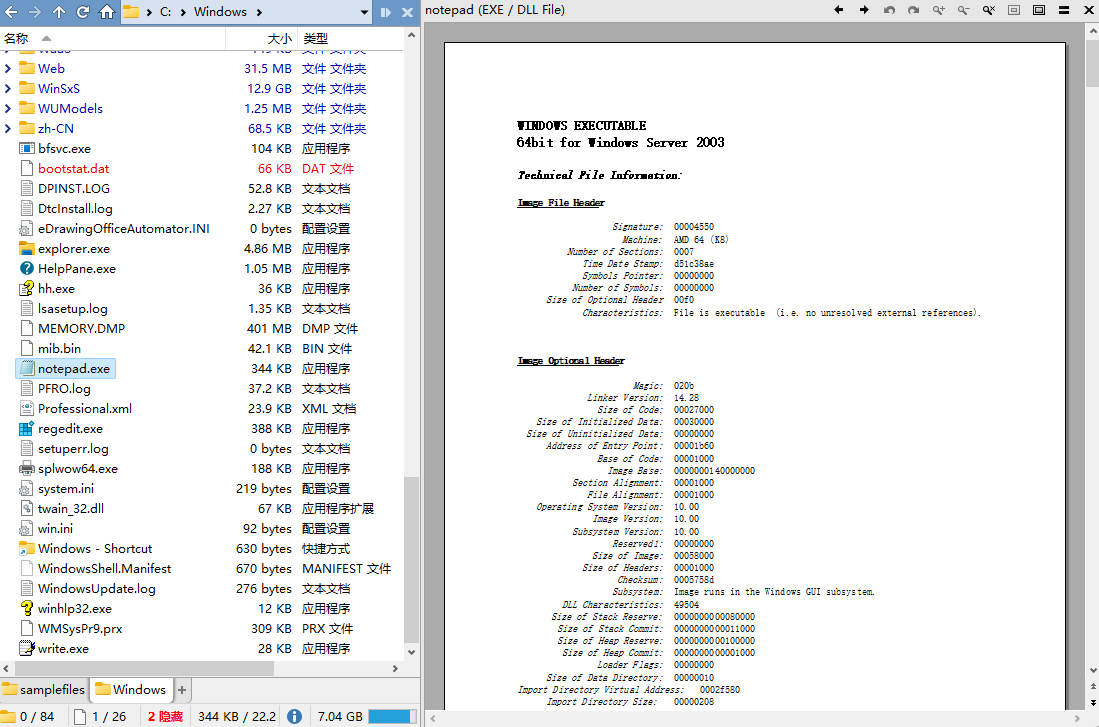Rotate the preview clockwise

click(914, 10)
